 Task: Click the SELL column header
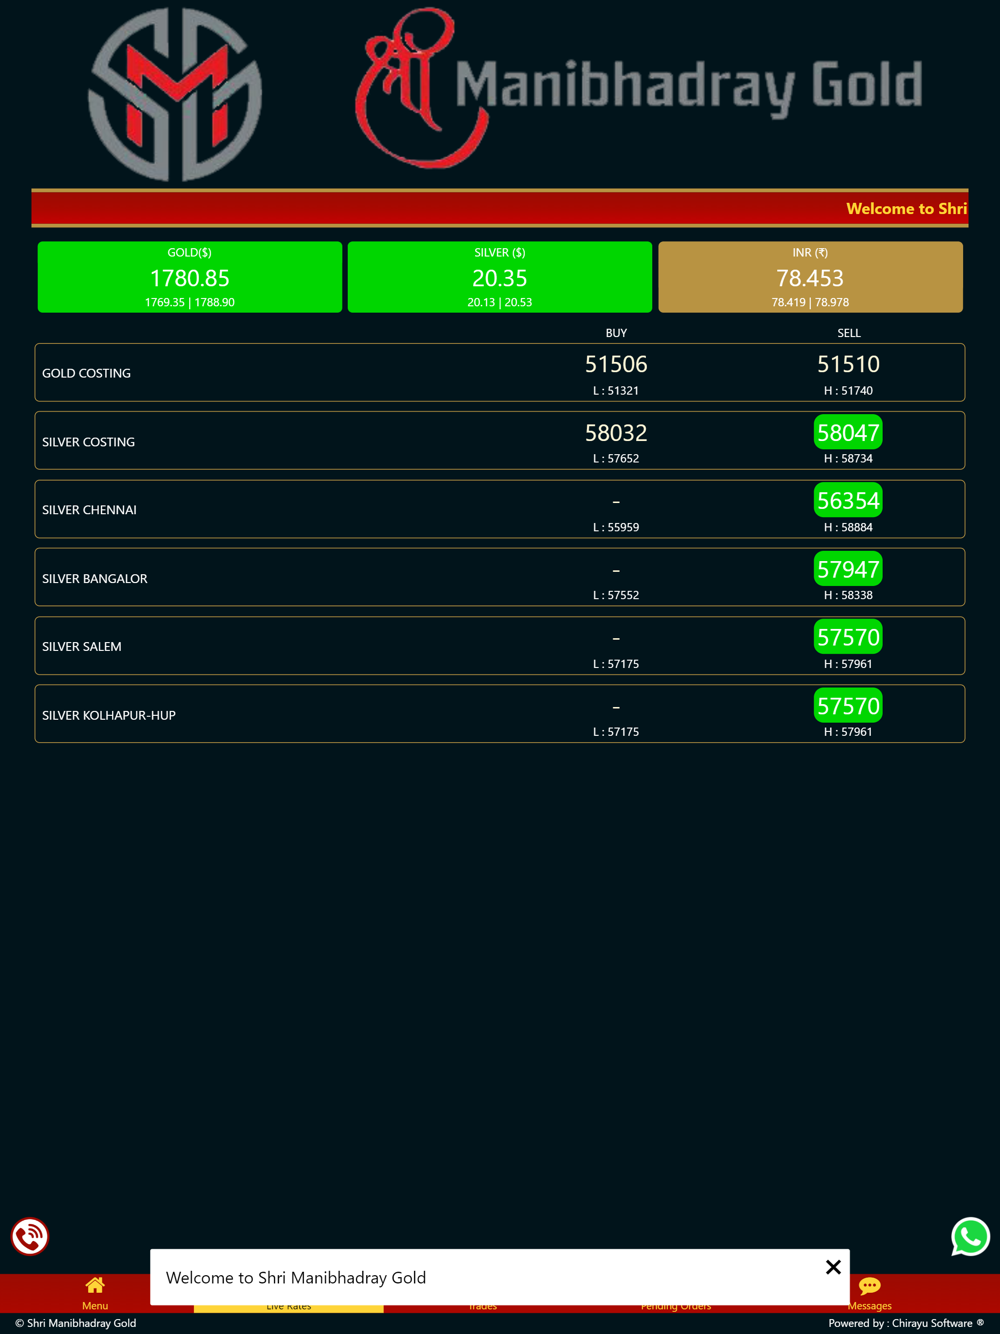tap(849, 333)
